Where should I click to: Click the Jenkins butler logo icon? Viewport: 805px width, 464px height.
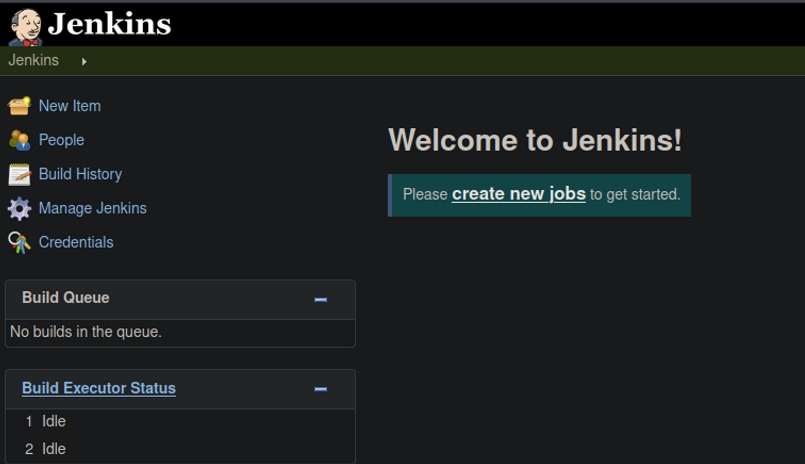pos(25,26)
